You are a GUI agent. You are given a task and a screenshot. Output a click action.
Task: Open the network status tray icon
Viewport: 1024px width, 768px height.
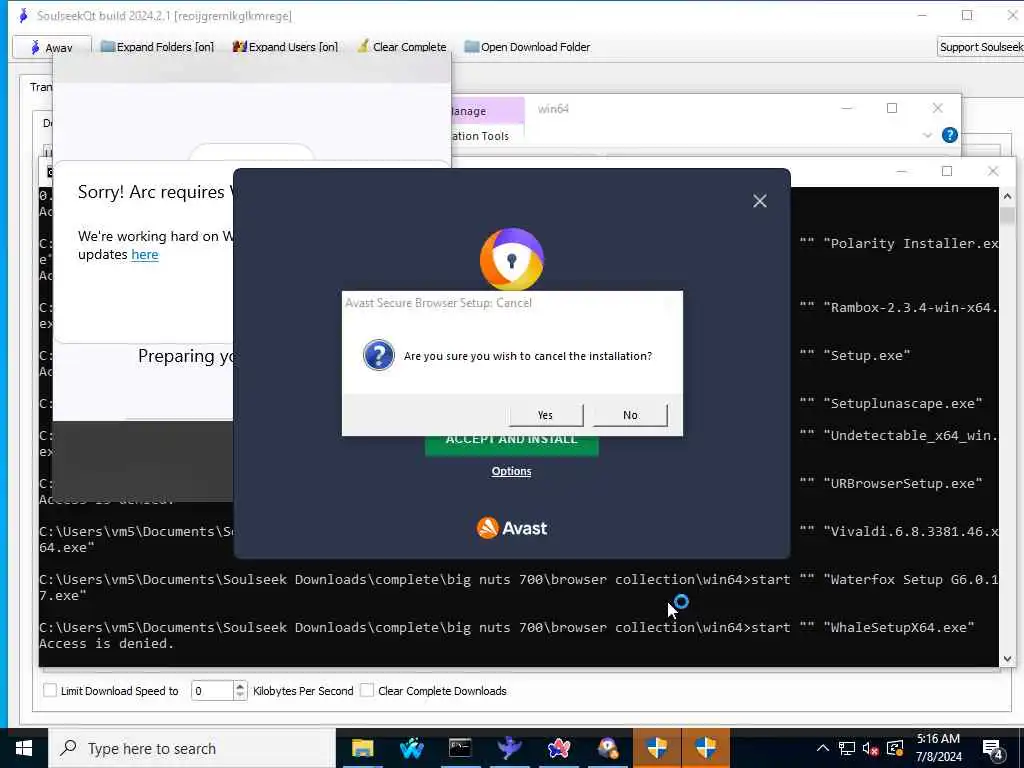846,748
